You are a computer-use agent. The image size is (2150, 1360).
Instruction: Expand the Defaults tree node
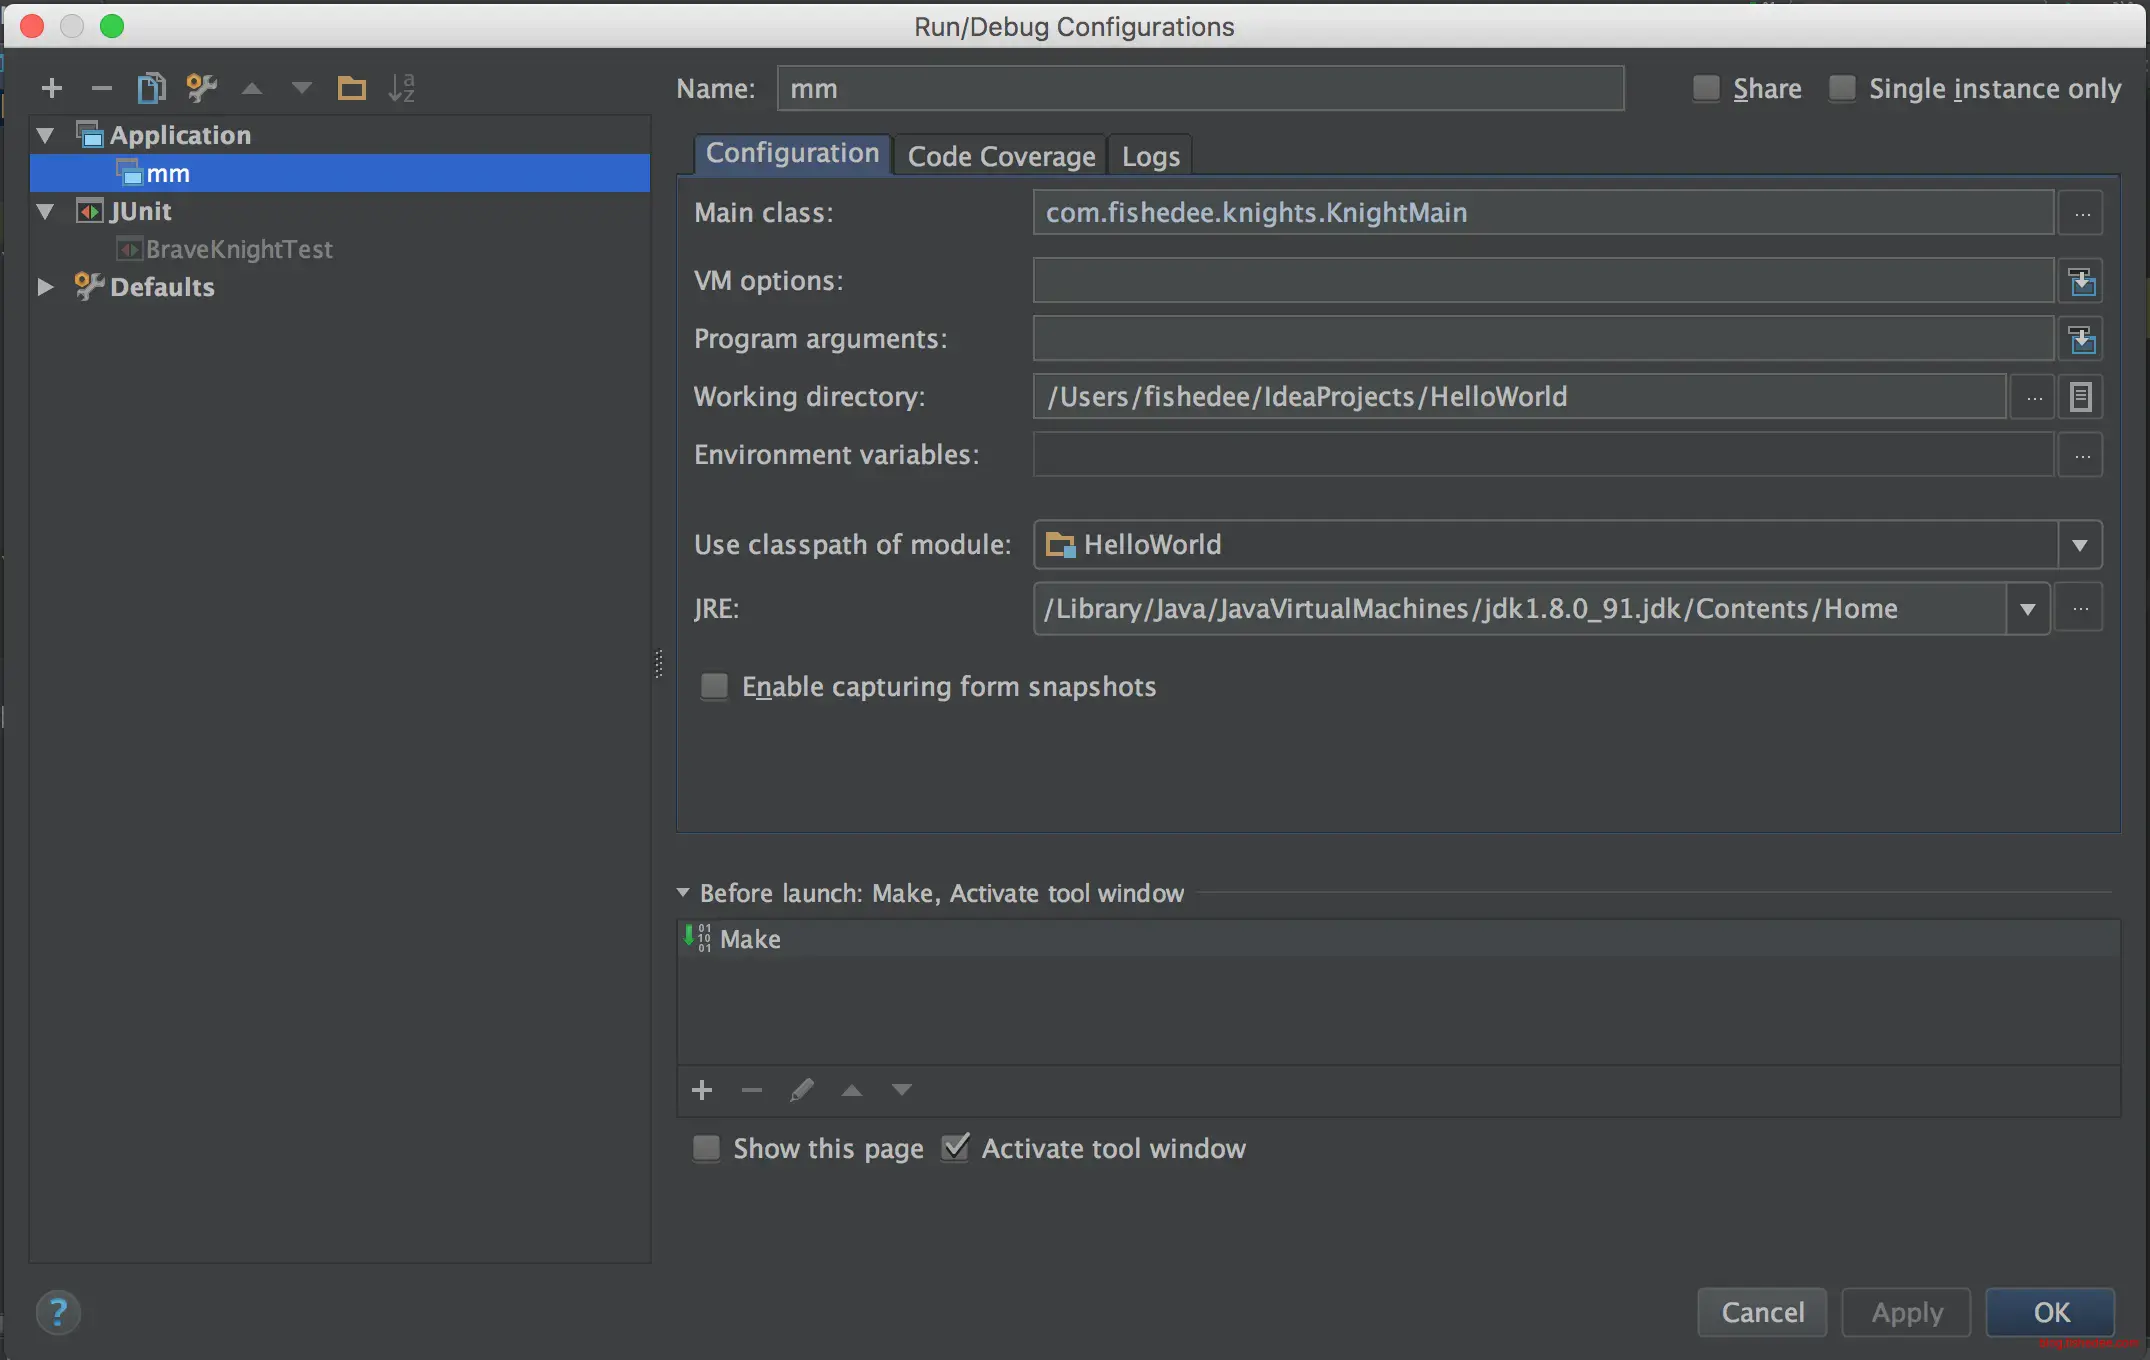click(45, 287)
